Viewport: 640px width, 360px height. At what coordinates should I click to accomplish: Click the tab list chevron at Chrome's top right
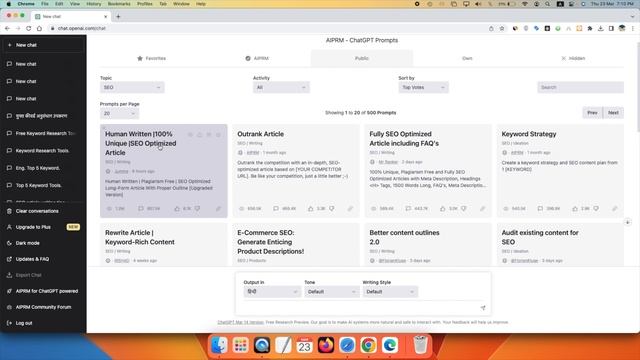632,16
